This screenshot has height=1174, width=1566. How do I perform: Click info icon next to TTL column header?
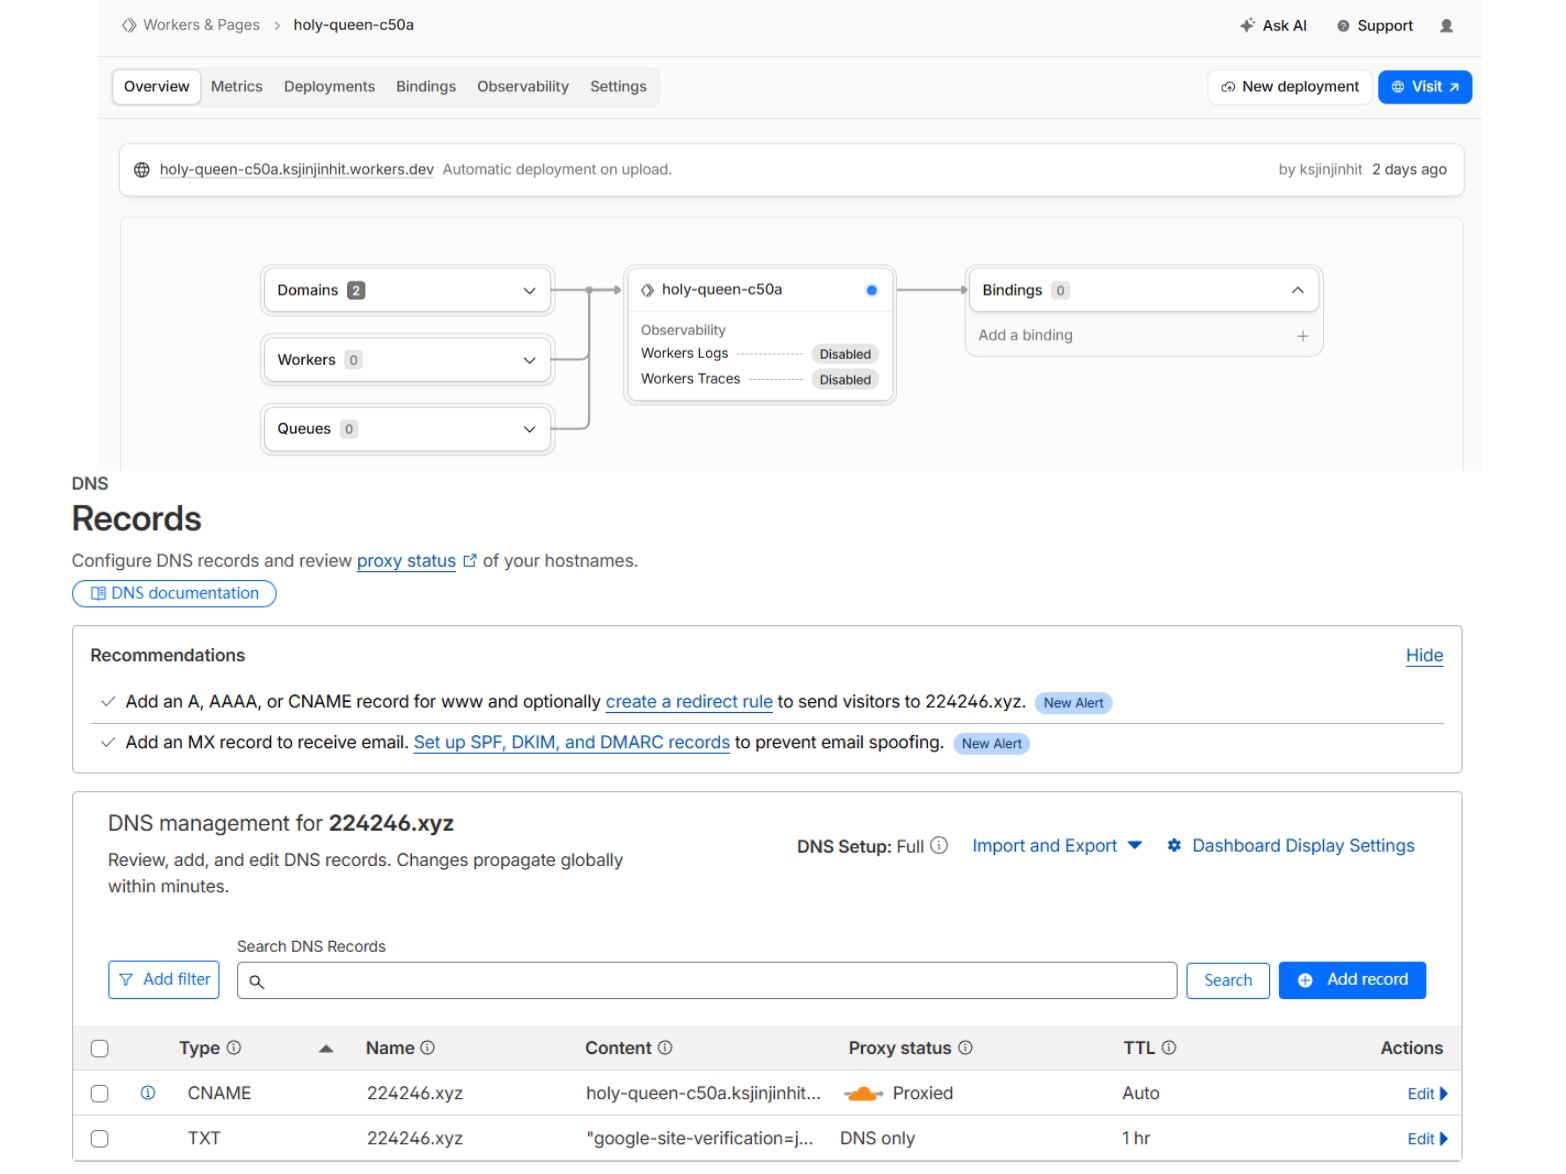(x=1169, y=1048)
